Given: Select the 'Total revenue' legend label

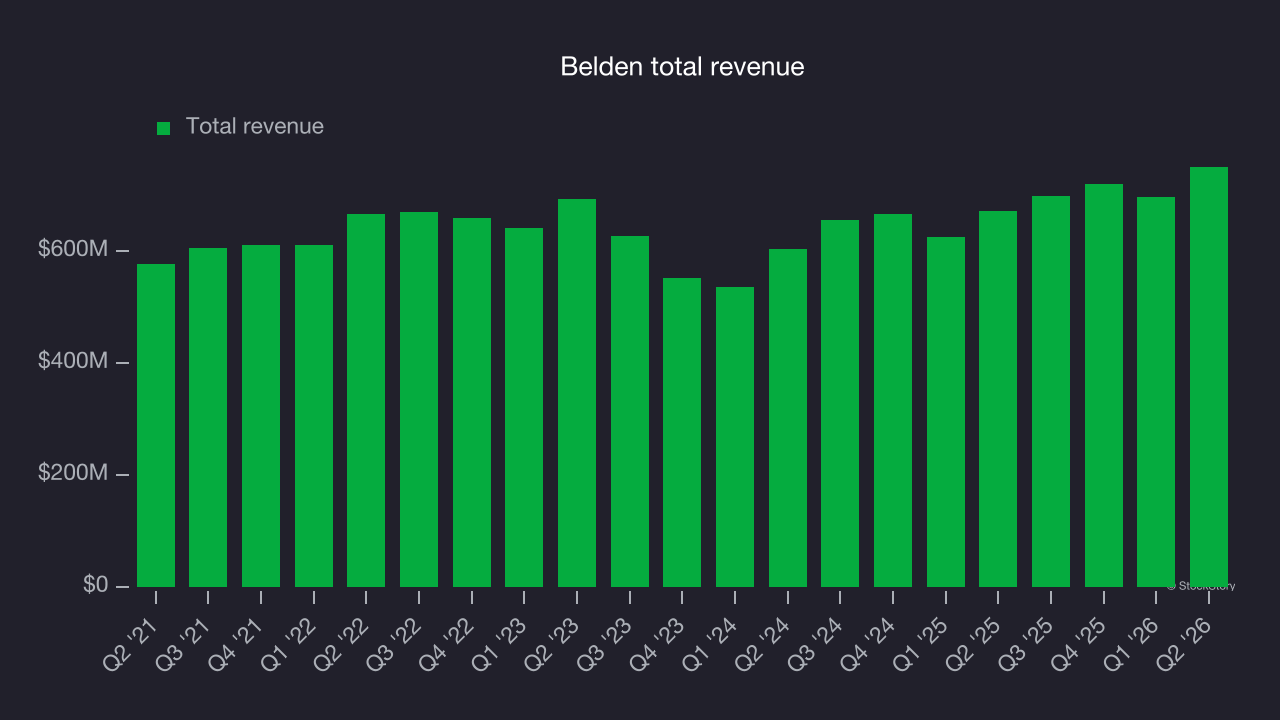Looking at the screenshot, I should (x=255, y=126).
